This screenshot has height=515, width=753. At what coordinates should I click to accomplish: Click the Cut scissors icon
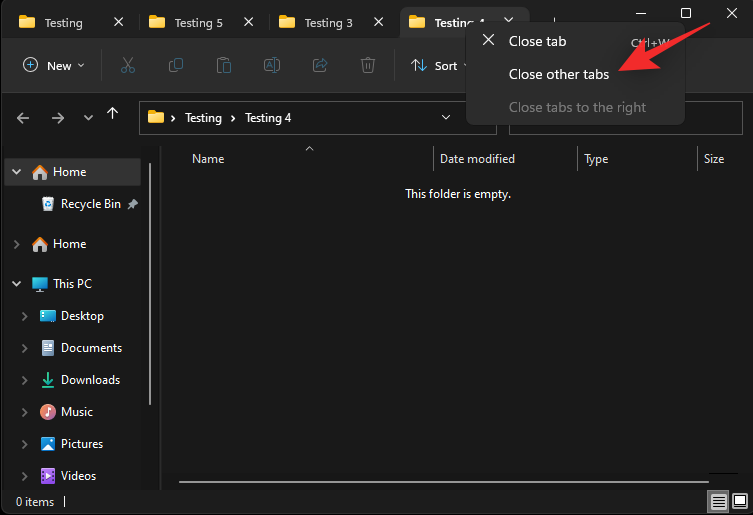point(128,65)
